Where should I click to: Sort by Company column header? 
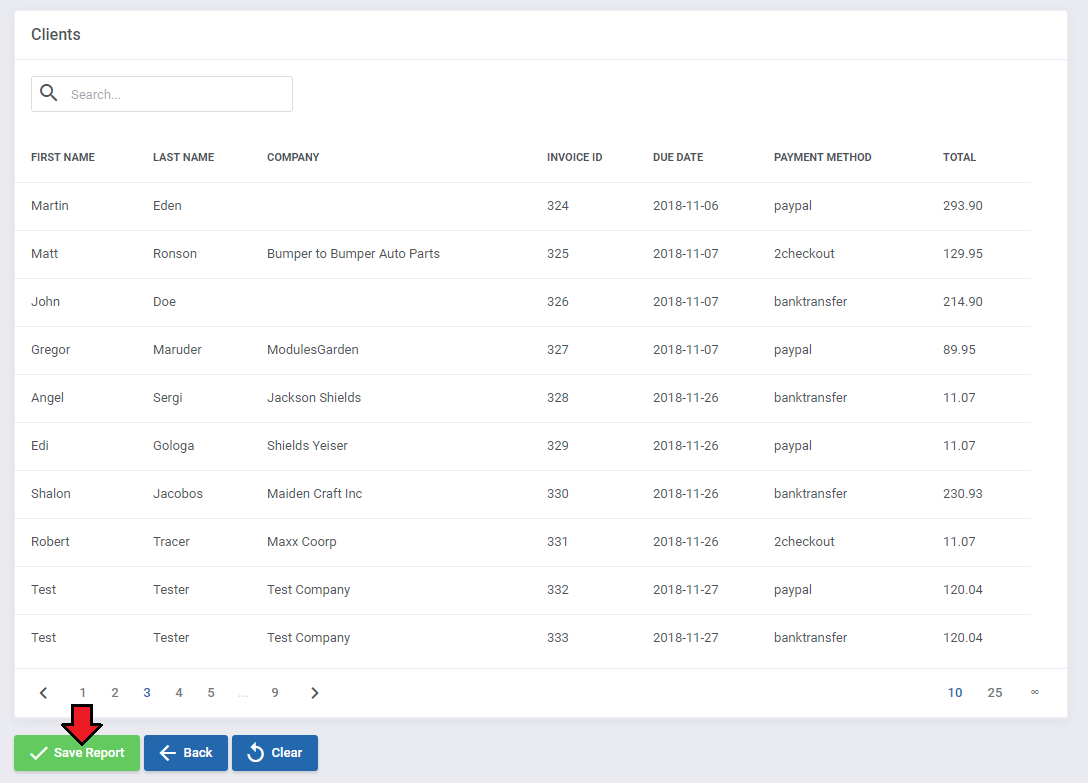click(294, 158)
